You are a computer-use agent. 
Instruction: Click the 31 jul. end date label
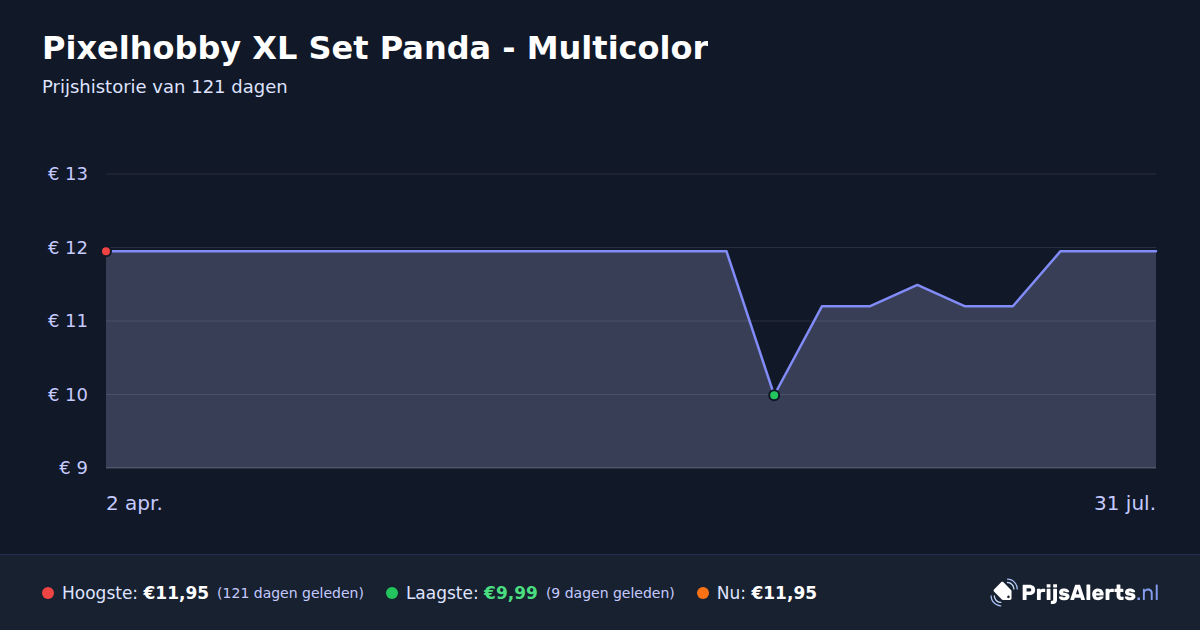click(1125, 504)
